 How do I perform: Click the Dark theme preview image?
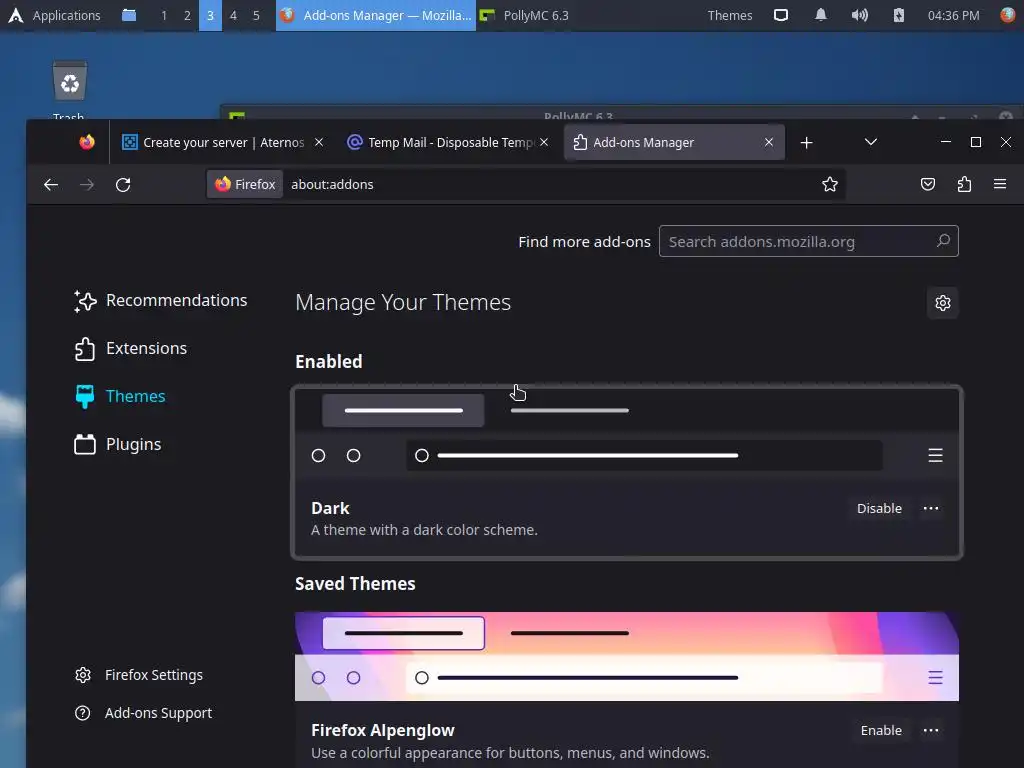(x=627, y=434)
